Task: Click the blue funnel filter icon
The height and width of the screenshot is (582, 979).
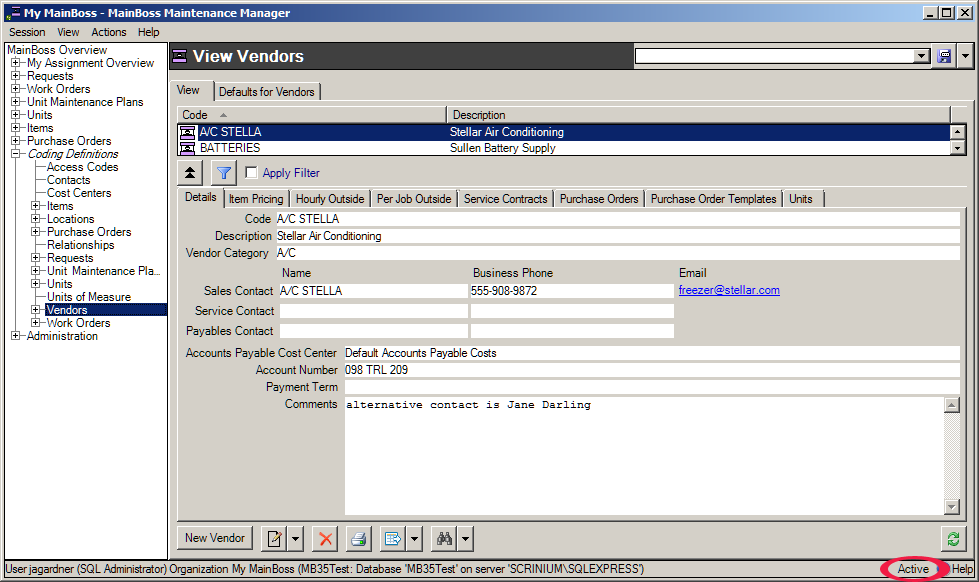Action: (224, 173)
